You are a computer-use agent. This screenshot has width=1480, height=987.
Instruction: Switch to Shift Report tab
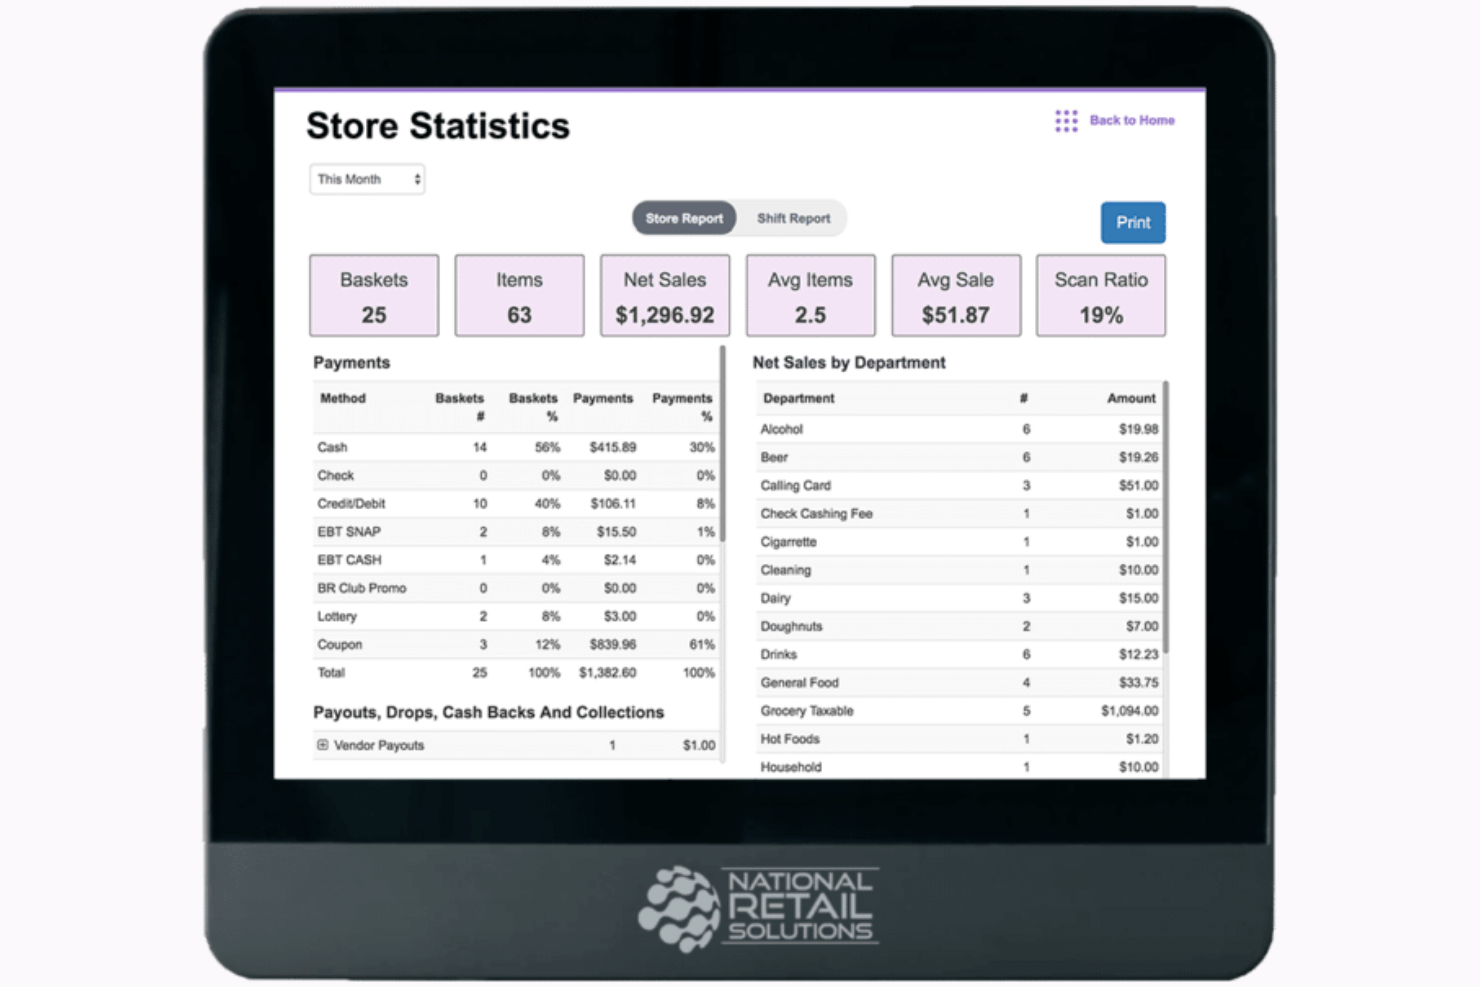pos(793,218)
